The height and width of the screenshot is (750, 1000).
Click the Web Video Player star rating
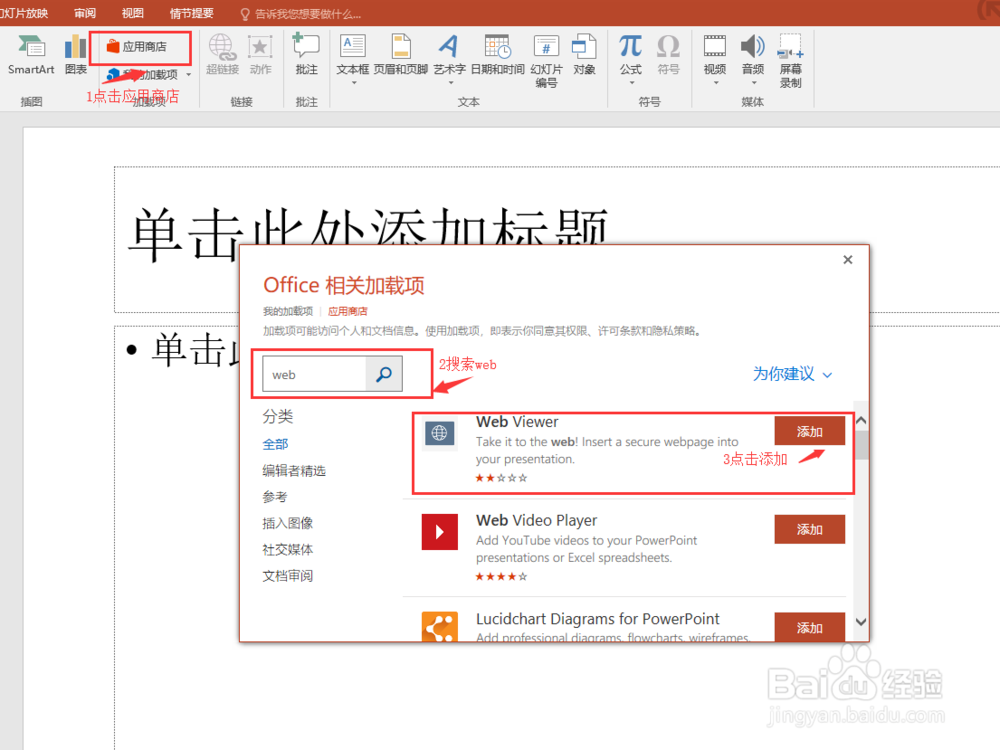point(501,577)
